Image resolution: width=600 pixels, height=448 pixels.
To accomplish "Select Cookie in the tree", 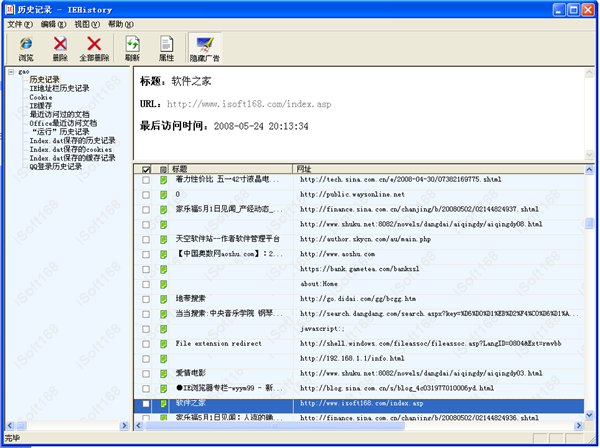I will pyautogui.click(x=41, y=97).
